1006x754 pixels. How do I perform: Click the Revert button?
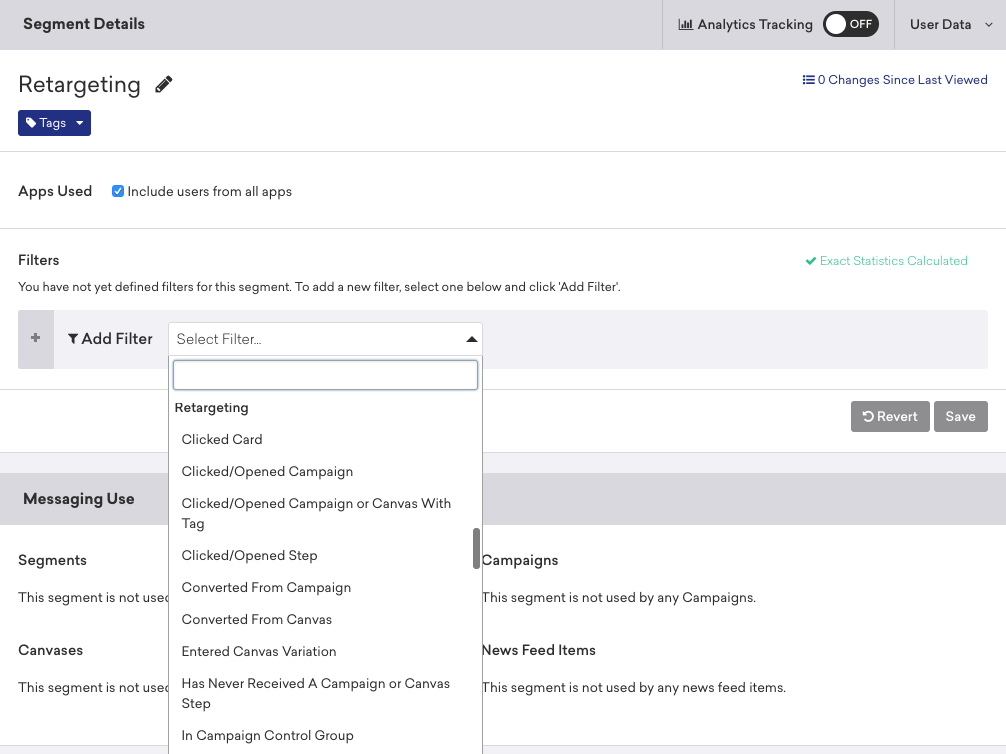890,417
